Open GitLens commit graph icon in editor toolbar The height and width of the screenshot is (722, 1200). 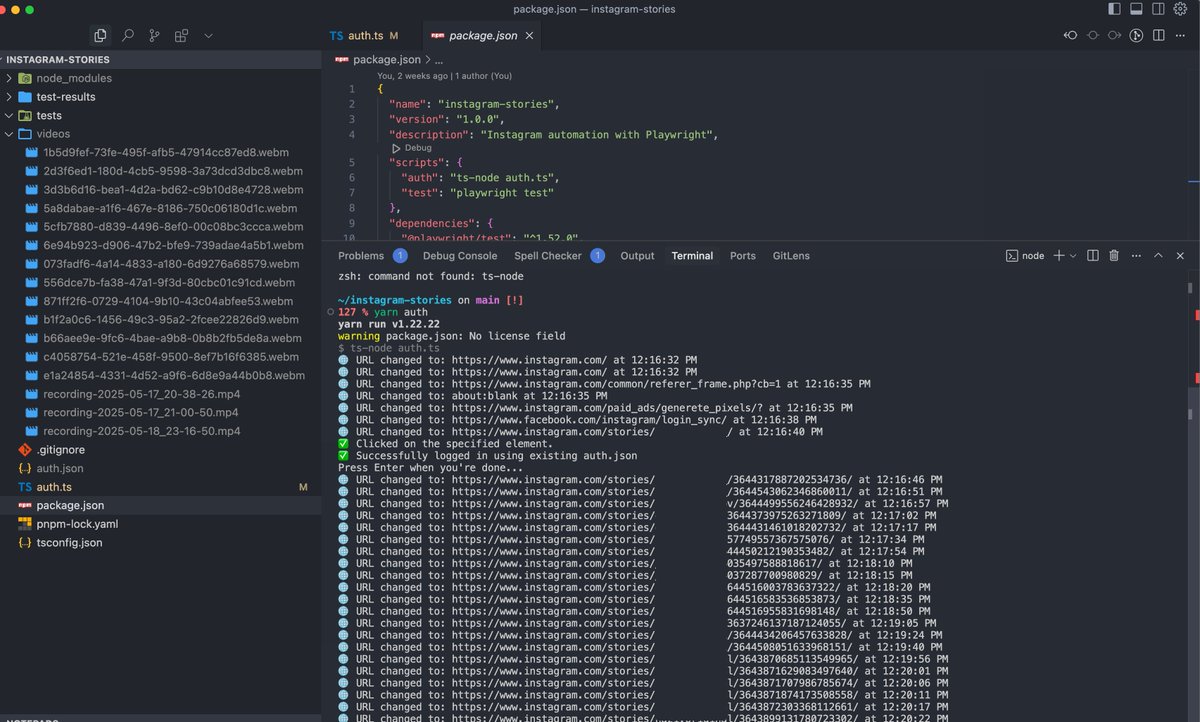(1136, 35)
